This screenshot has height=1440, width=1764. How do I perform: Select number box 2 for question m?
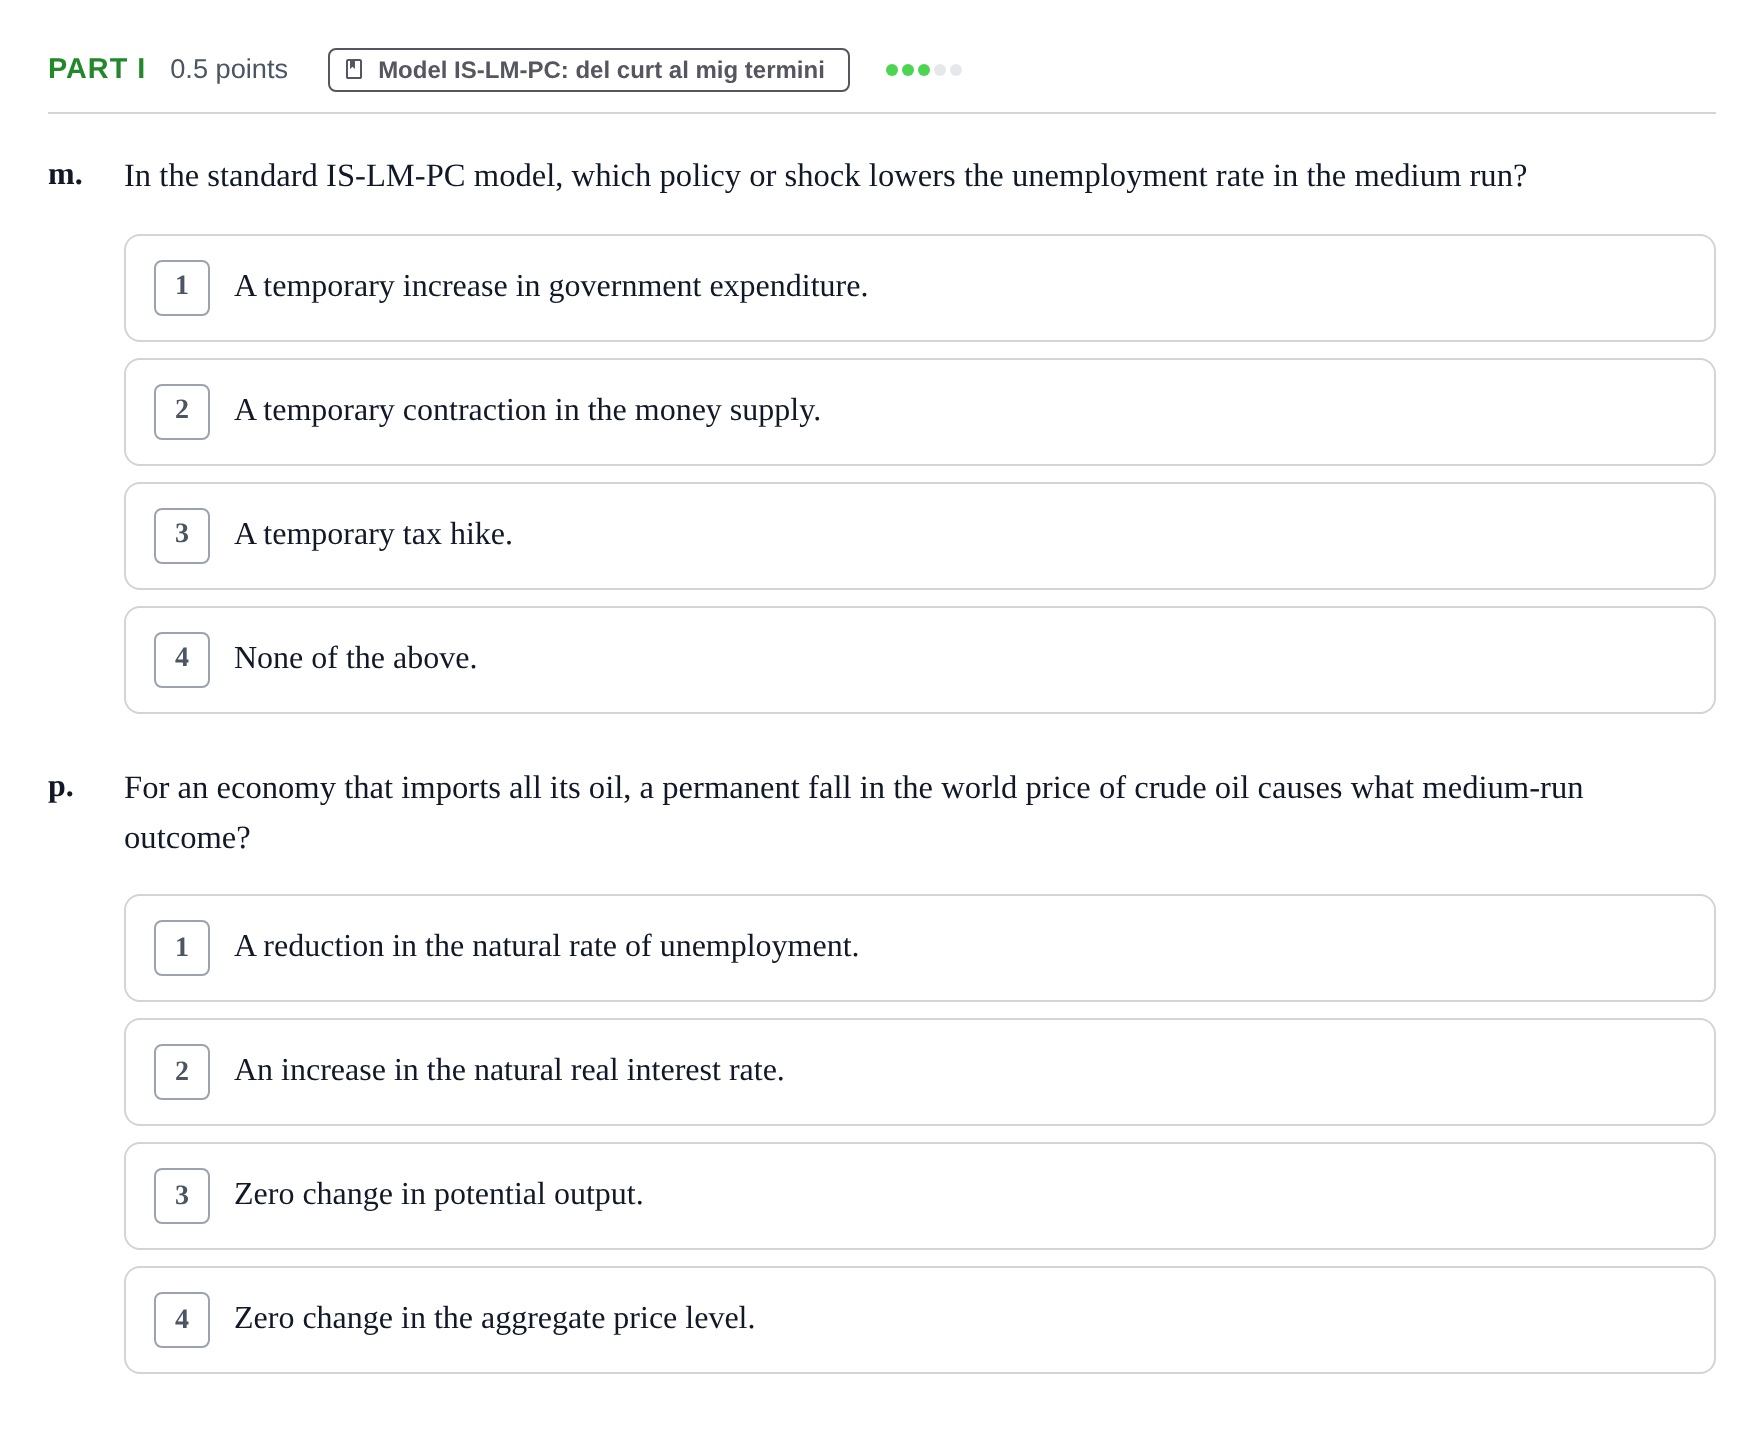[x=182, y=412]
